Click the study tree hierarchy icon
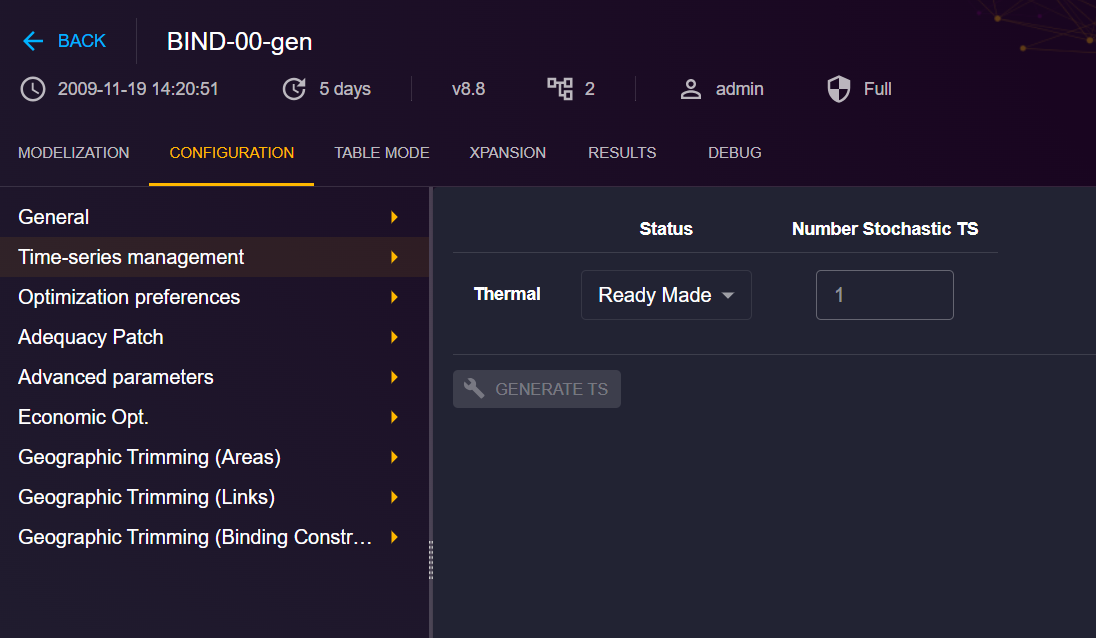The image size is (1096, 638). [560, 89]
